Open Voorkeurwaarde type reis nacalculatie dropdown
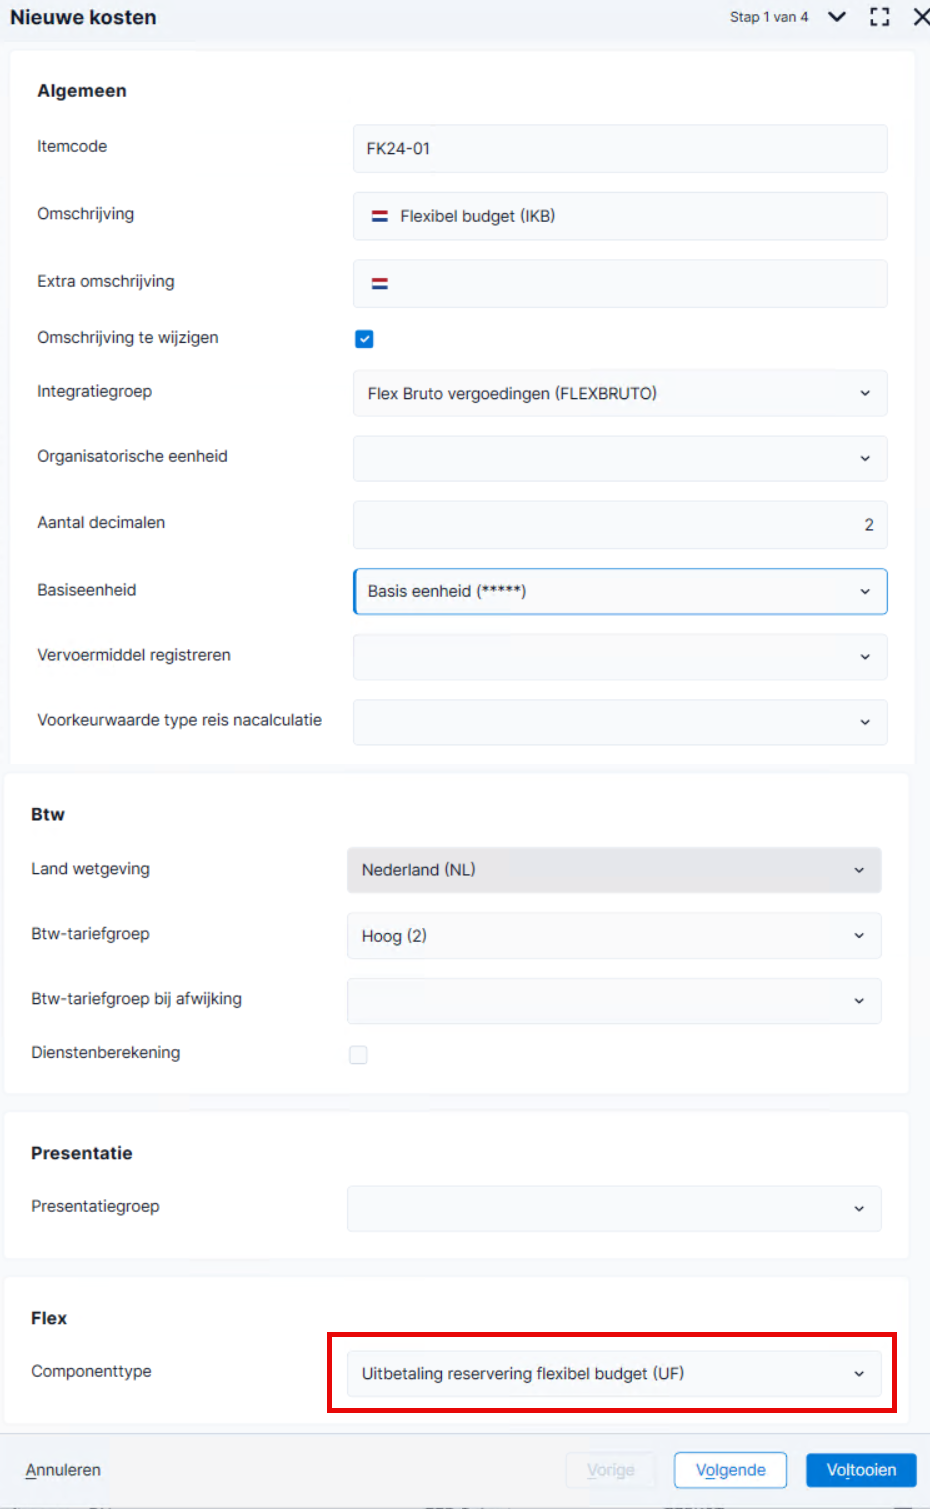The image size is (930, 1509). click(x=620, y=722)
